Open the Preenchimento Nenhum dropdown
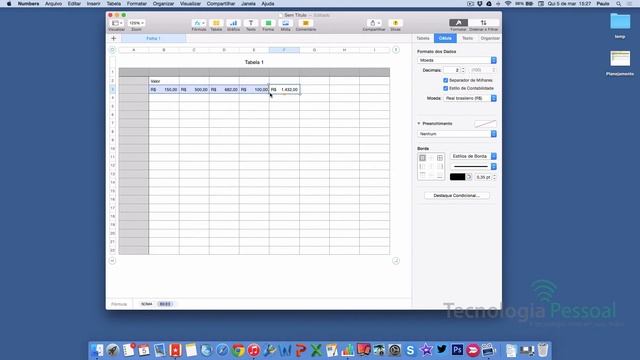The image size is (640, 360). pos(457,134)
